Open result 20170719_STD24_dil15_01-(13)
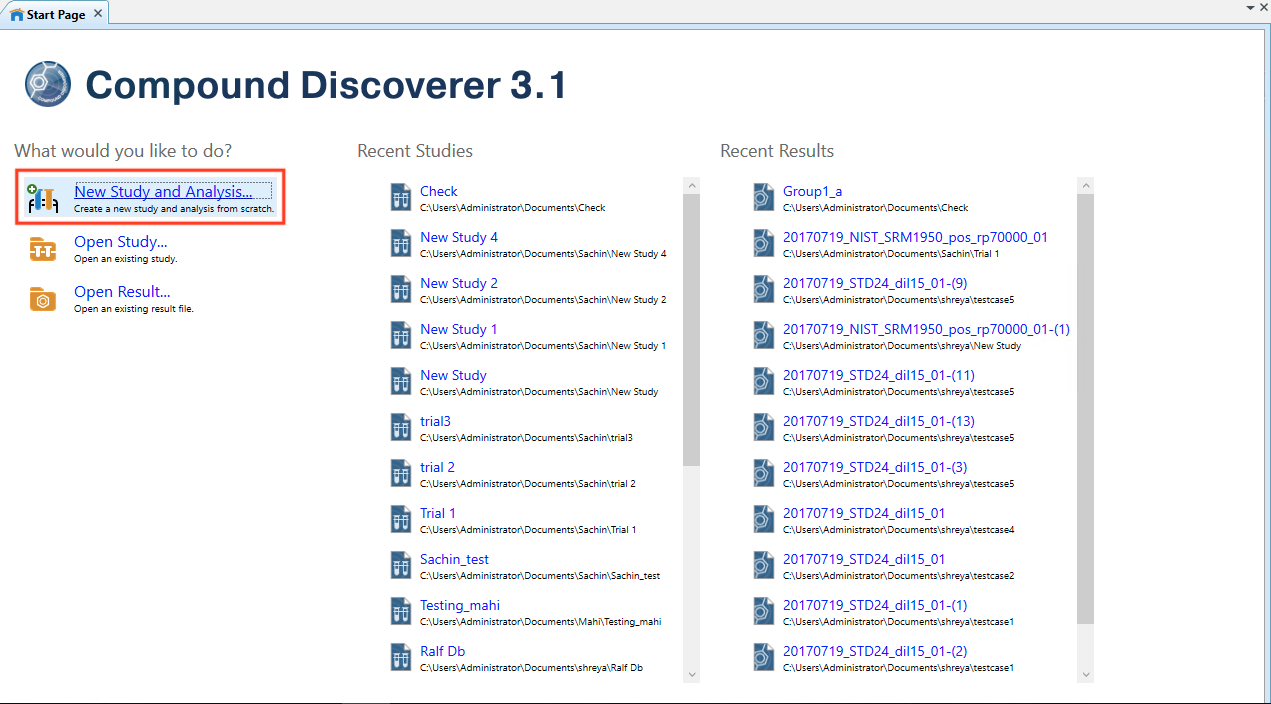Viewport: 1271px width, 704px height. [x=879, y=421]
